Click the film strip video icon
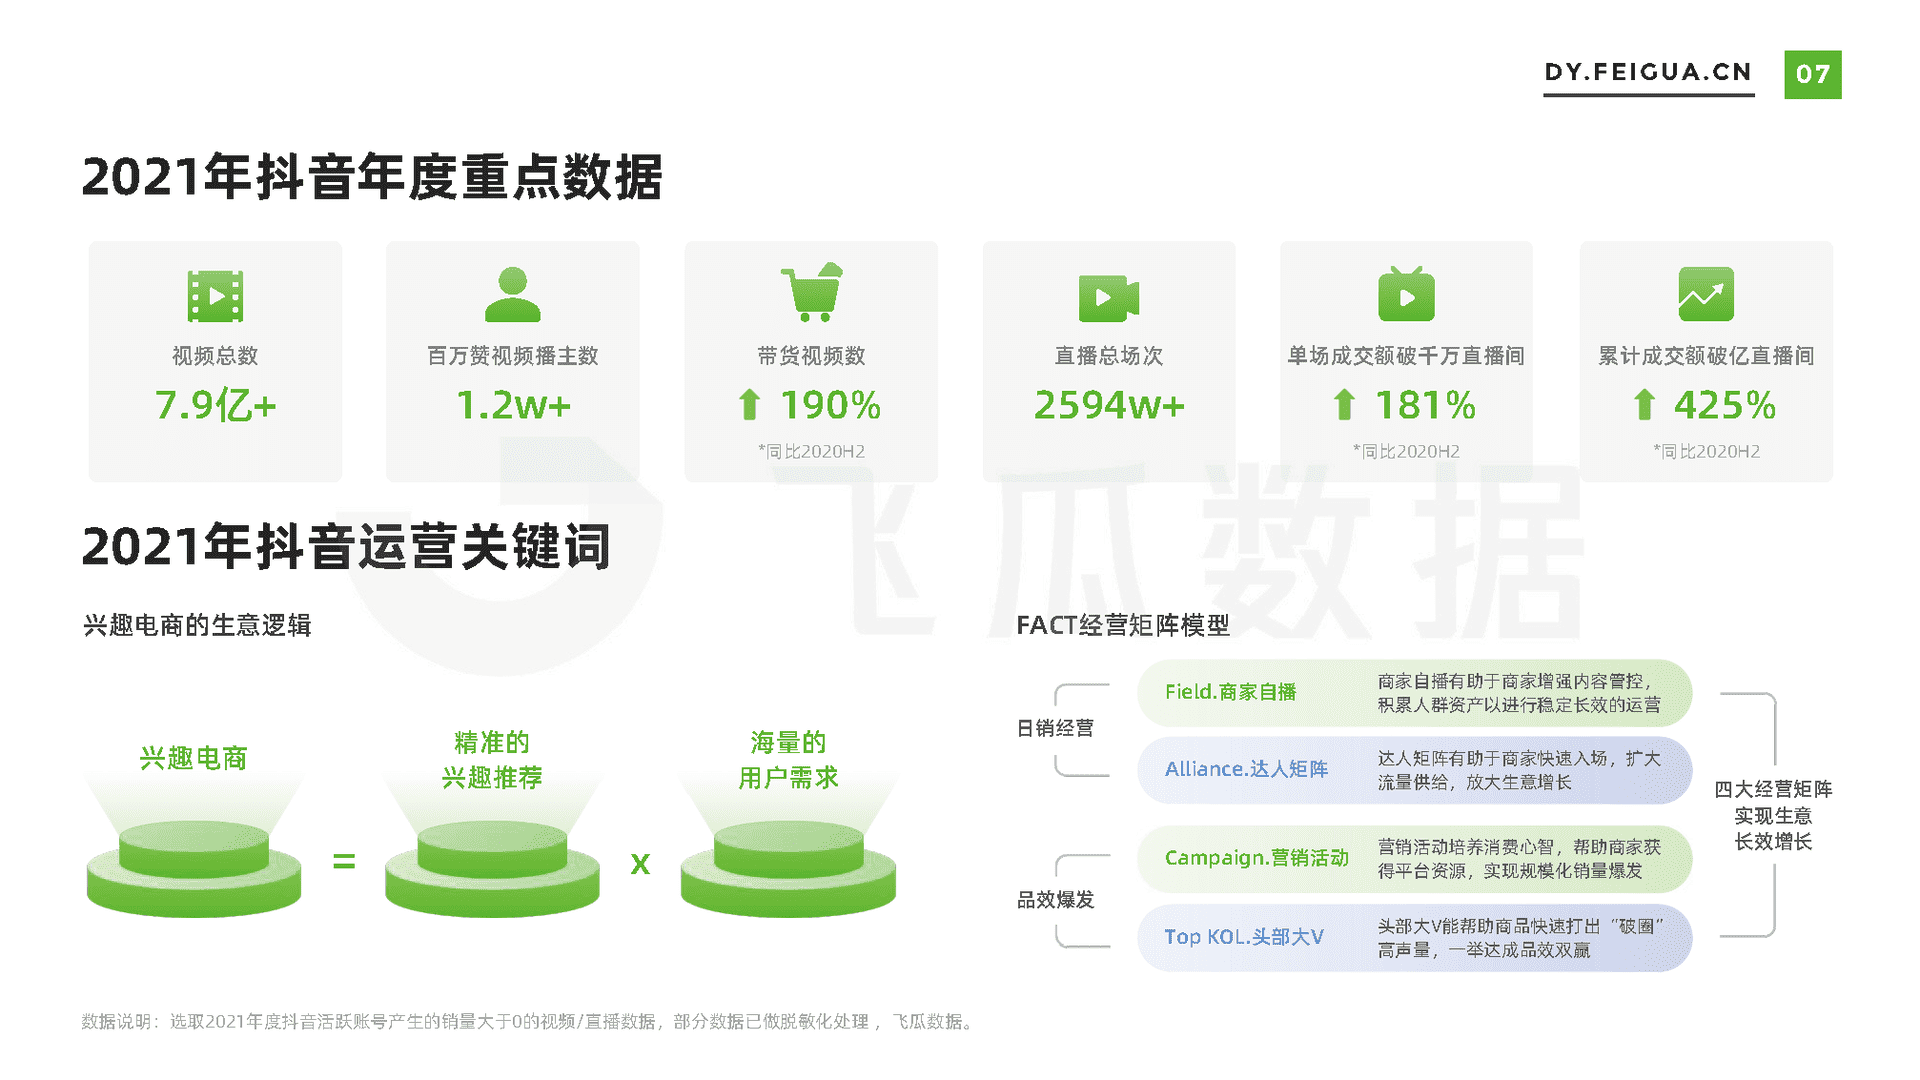Screen dimensions: 1920x1080 (x=215, y=296)
